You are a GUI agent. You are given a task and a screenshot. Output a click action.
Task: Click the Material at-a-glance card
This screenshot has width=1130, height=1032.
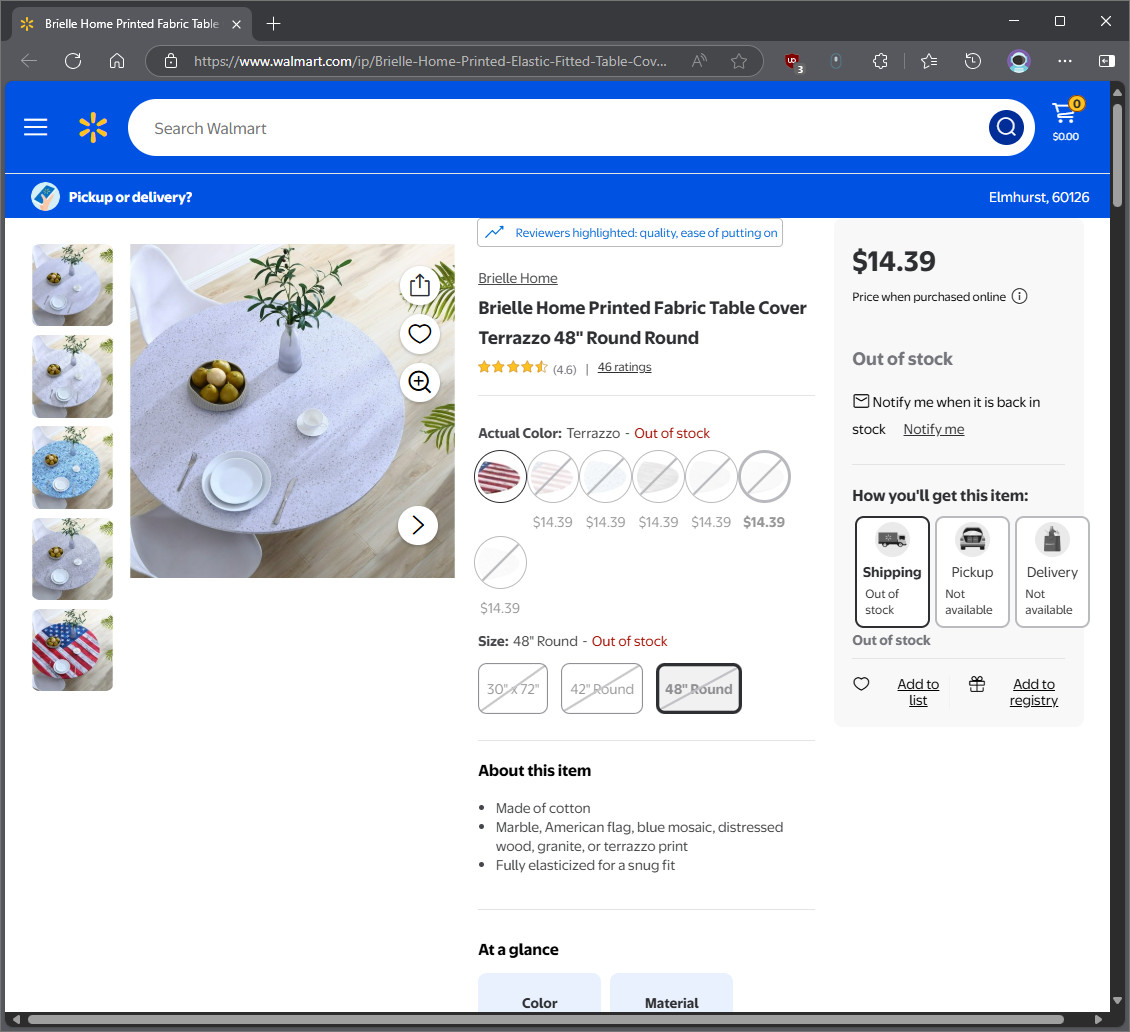[671, 994]
